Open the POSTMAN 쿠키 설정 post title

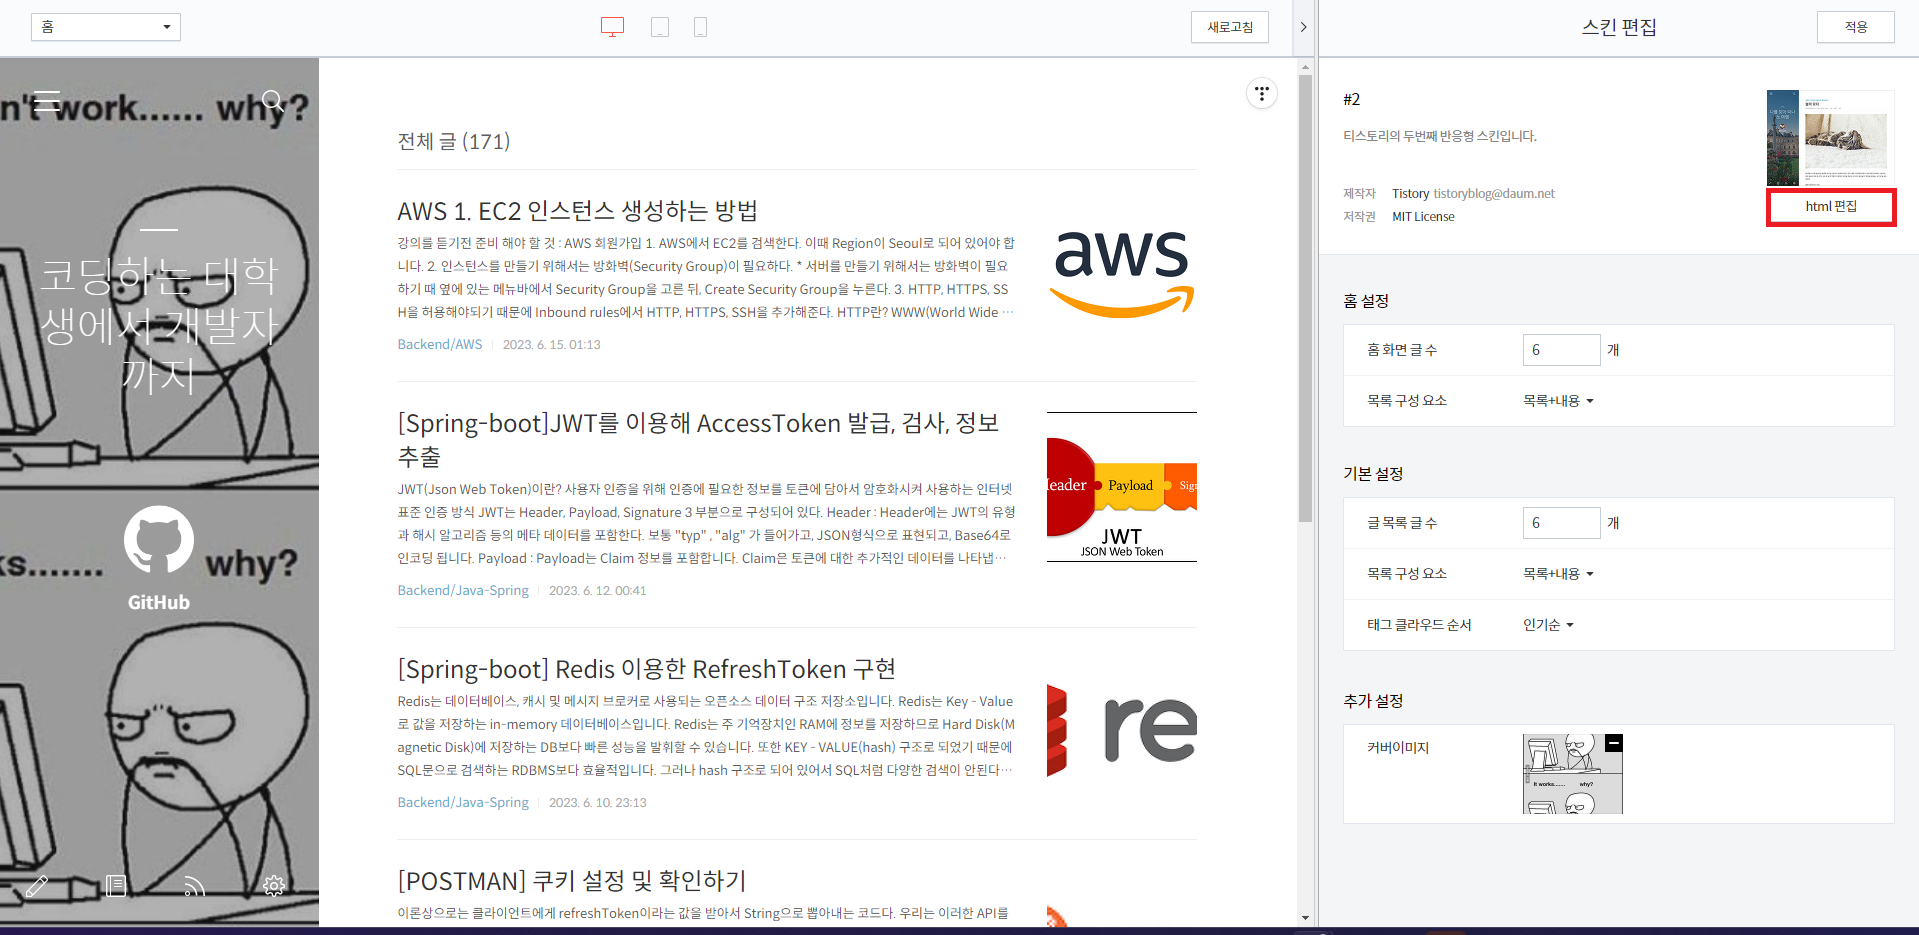coord(571,881)
